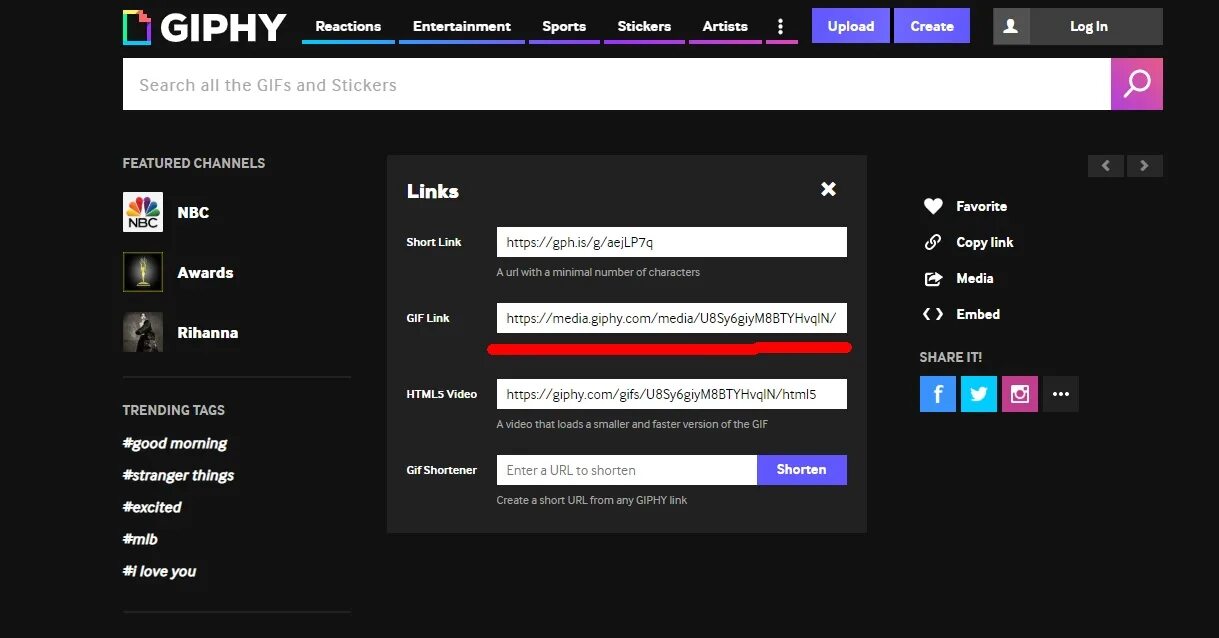Click the GIPHY logo
Image resolution: width=1219 pixels, height=638 pixels.
click(x=205, y=27)
